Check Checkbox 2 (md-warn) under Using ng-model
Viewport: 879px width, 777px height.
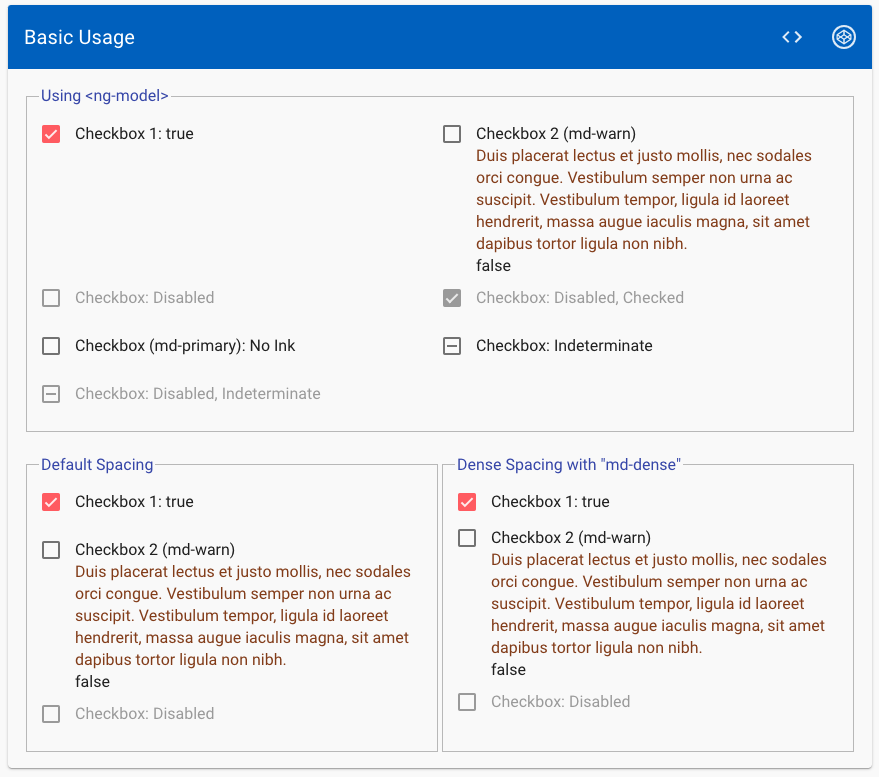(x=452, y=134)
